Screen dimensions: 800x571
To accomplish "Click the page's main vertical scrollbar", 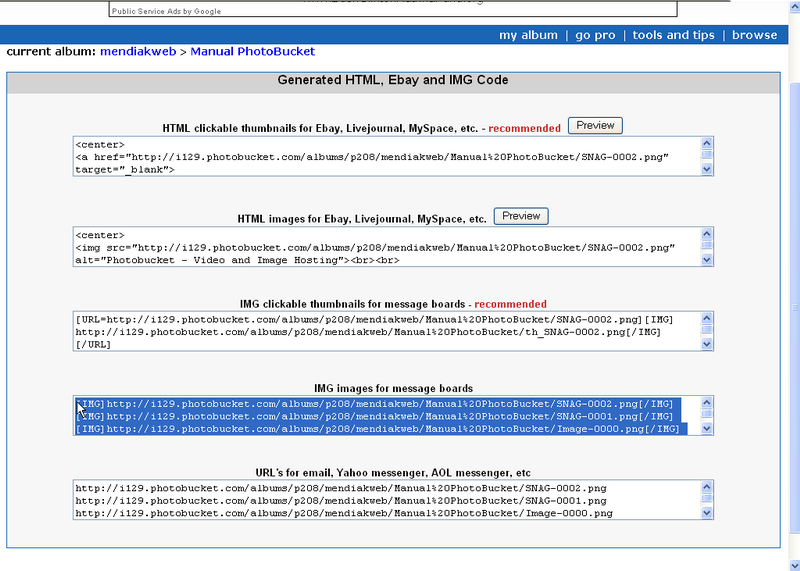I will (x=795, y=306).
